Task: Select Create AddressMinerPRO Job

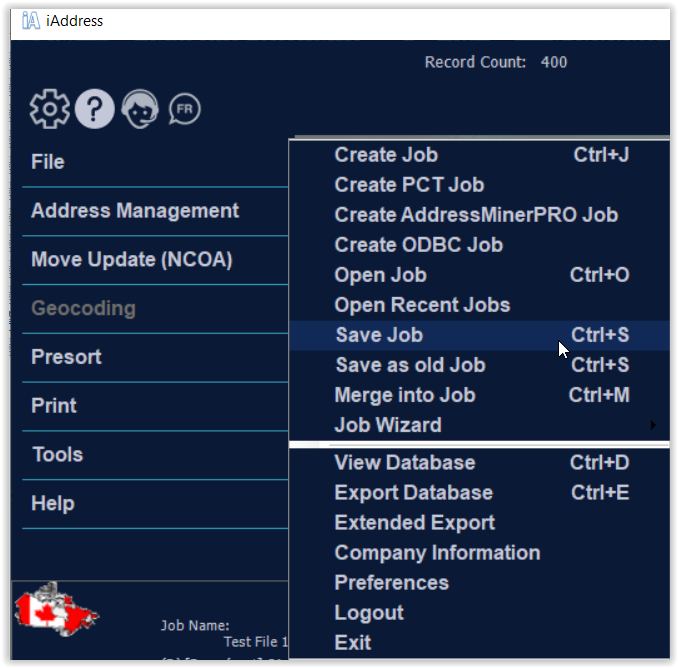Action: tap(479, 215)
